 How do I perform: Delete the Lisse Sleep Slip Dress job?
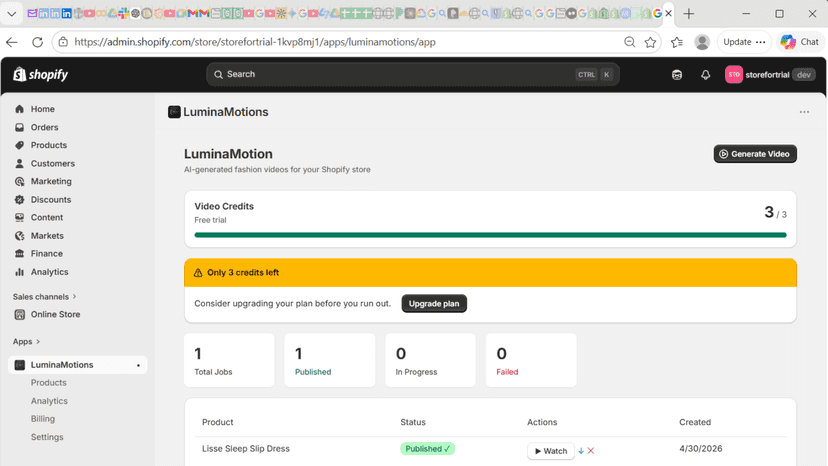591,451
